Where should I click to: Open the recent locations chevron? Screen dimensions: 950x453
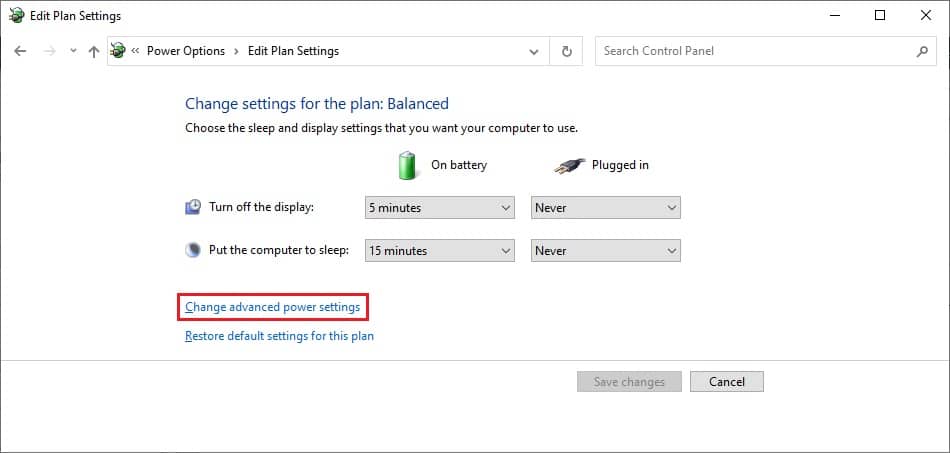pyautogui.click(x=72, y=51)
